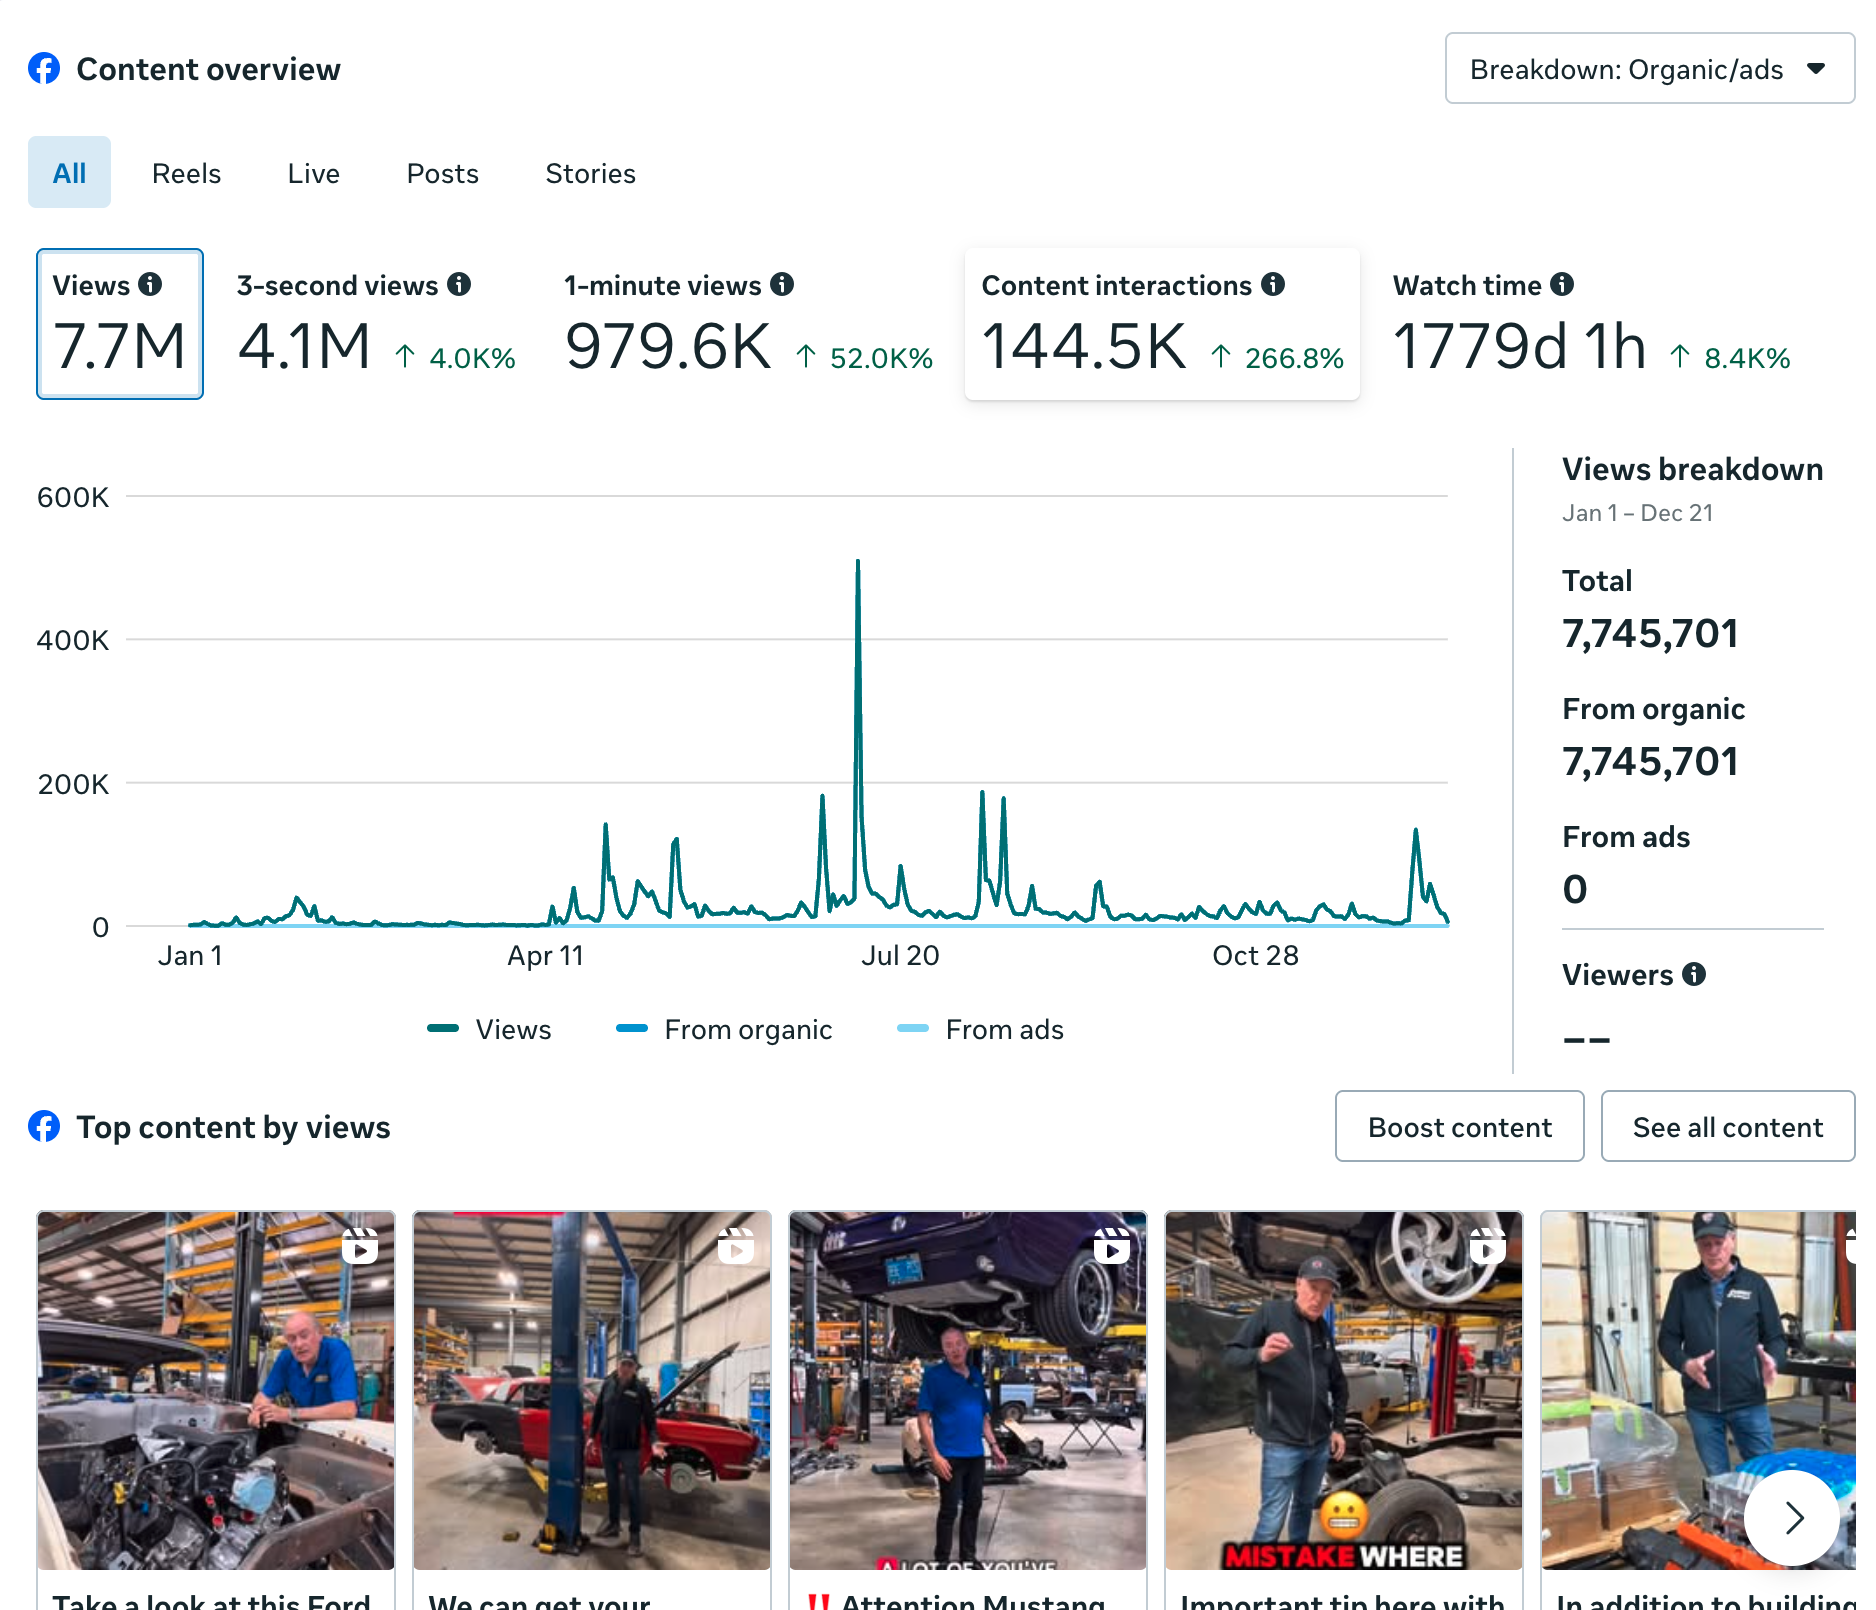Image resolution: width=1876 pixels, height=1610 pixels.
Task: Click the 3-second views info icon
Action: (459, 285)
